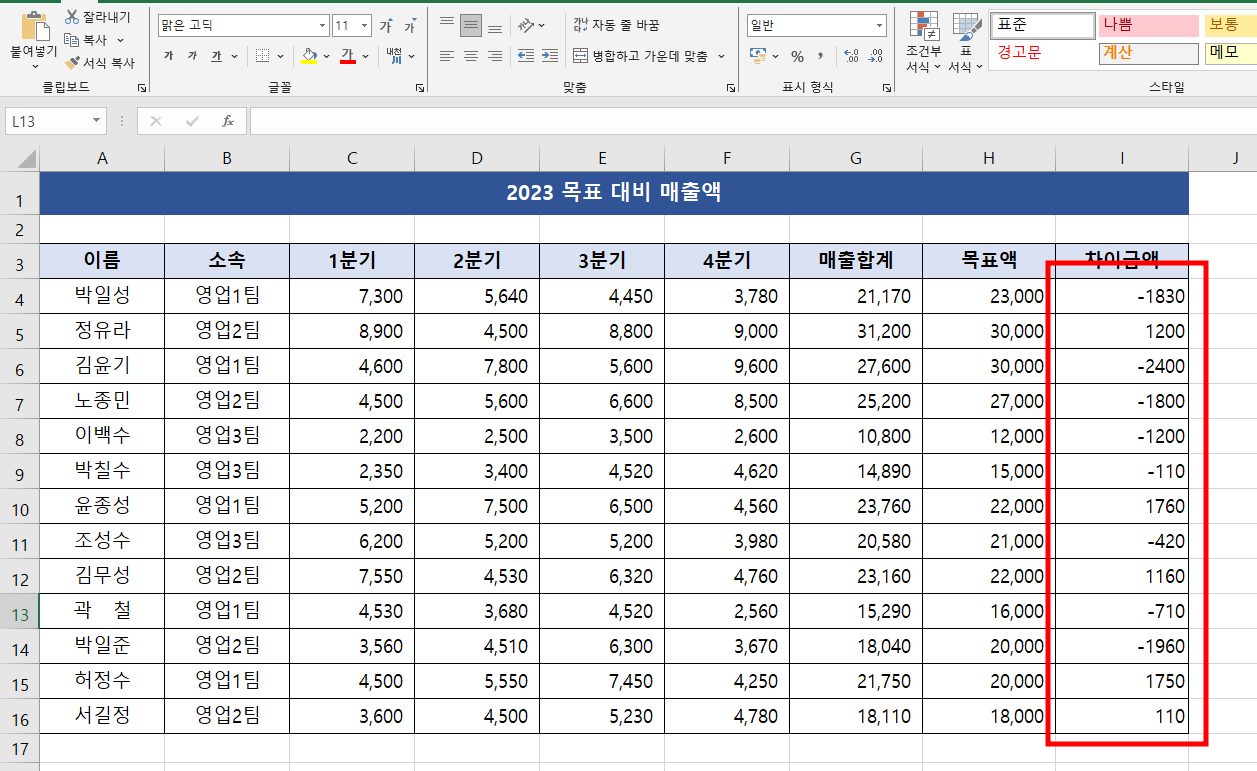
Task: Expand the Copy options arrow
Action: click(x=121, y=40)
